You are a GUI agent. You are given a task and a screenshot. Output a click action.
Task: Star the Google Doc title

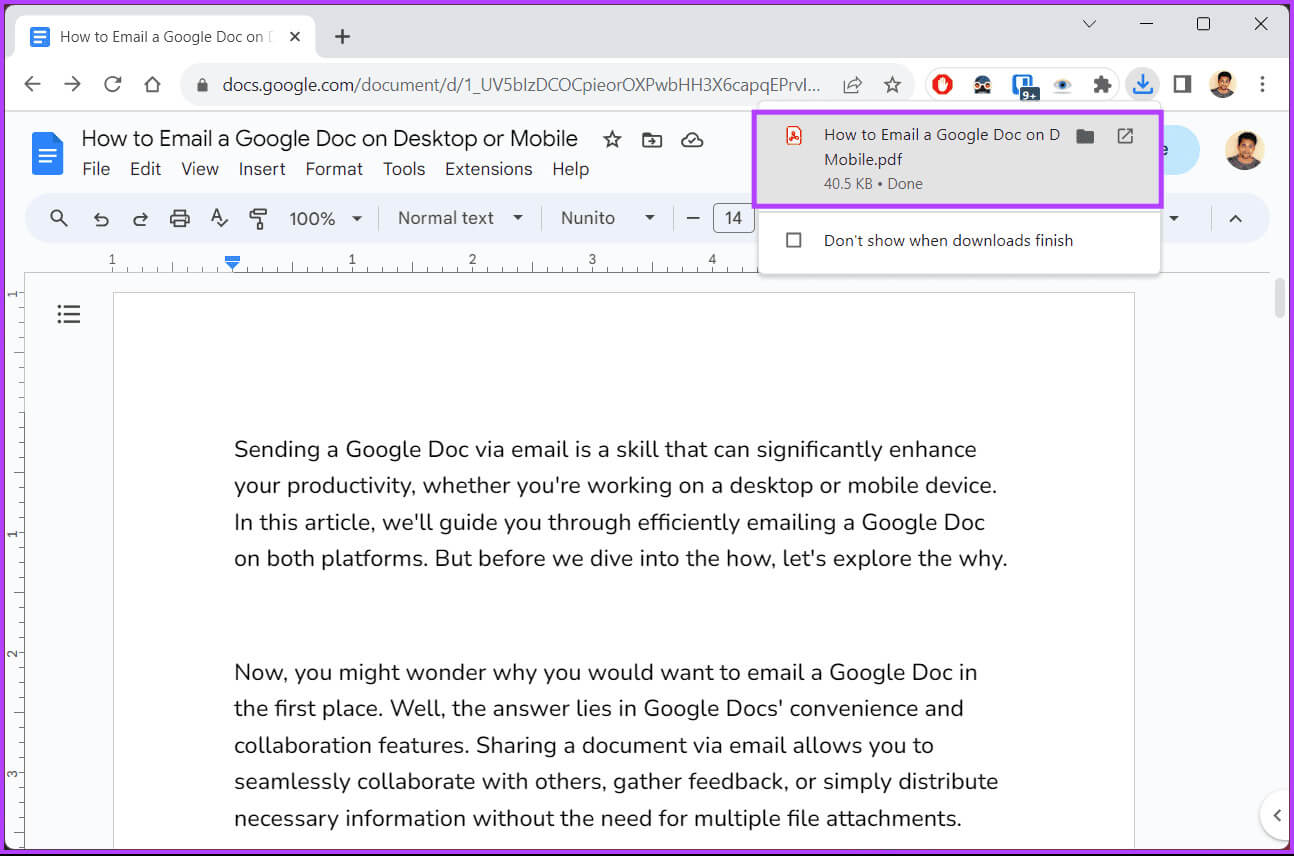(612, 140)
